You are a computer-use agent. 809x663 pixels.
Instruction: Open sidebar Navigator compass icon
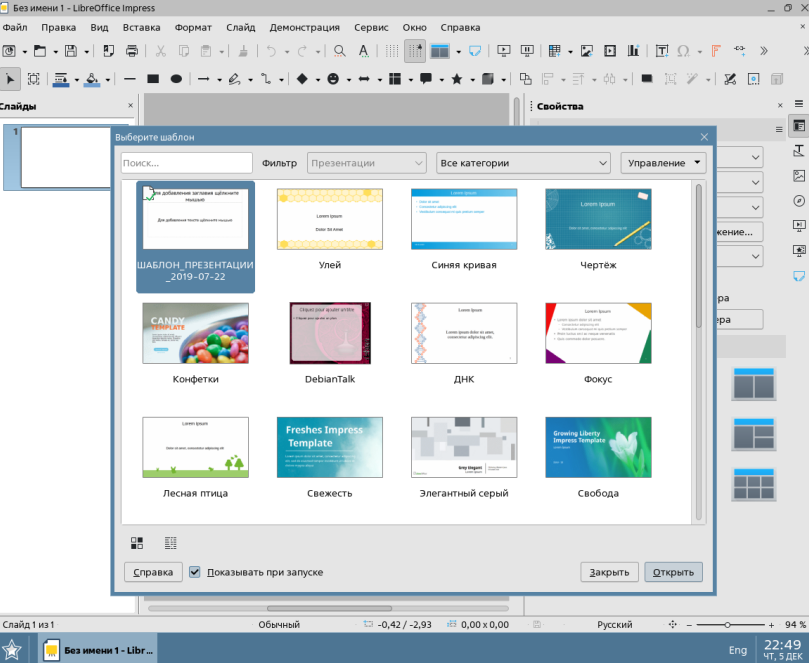(799, 201)
